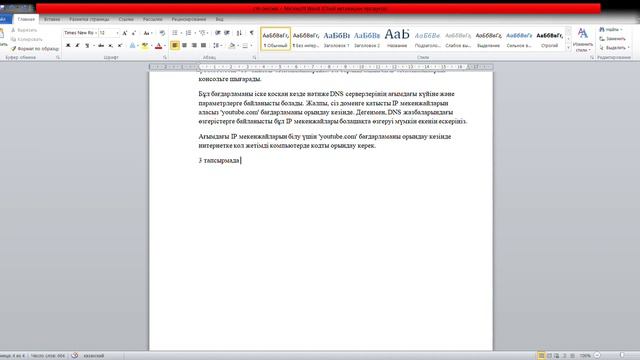
Task: Click the Вырезать (Cut) command
Action: point(24,30)
